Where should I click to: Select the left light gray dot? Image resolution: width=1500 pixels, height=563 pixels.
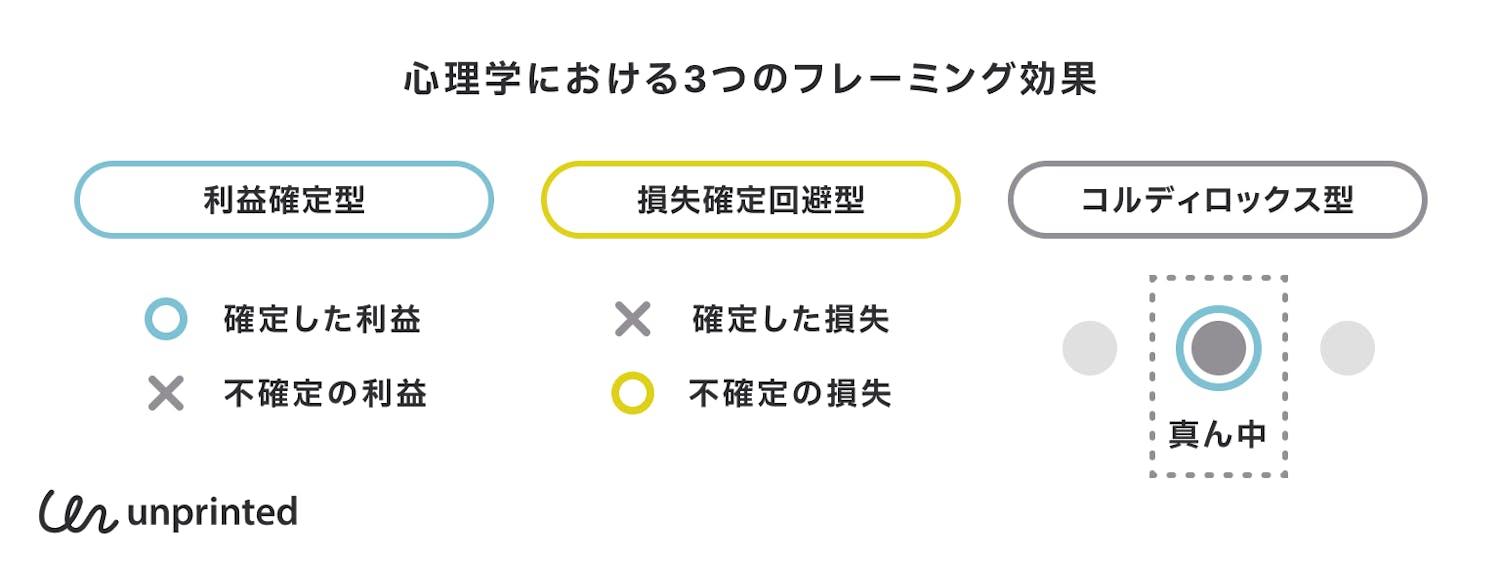coord(1089,348)
